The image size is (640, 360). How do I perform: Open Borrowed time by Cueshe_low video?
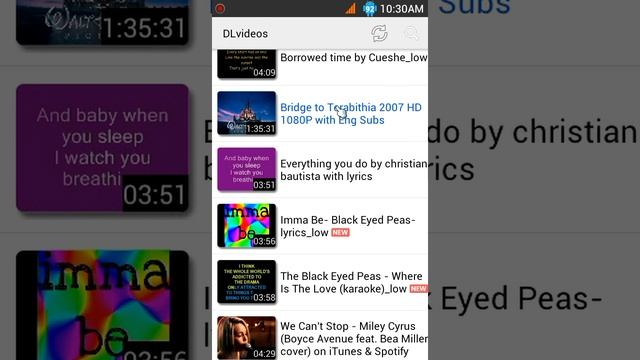pyautogui.click(x=353, y=58)
